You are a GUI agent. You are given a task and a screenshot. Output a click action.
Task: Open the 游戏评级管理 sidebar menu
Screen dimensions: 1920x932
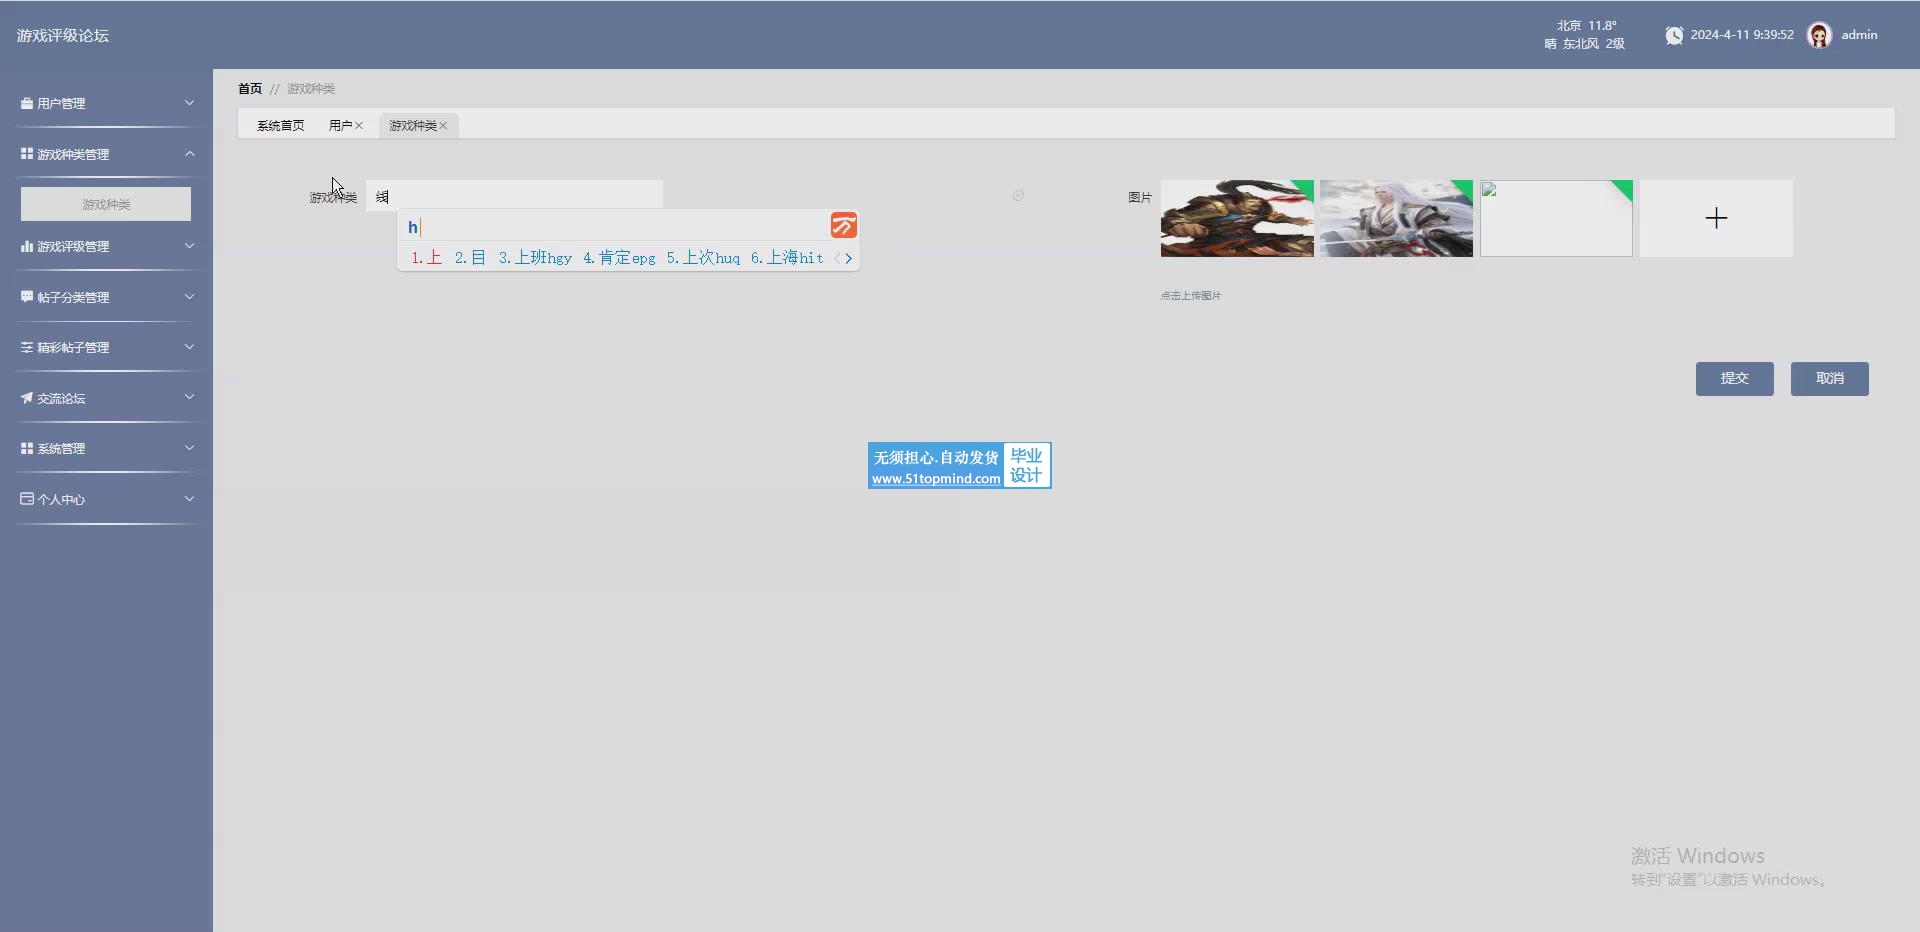point(106,246)
